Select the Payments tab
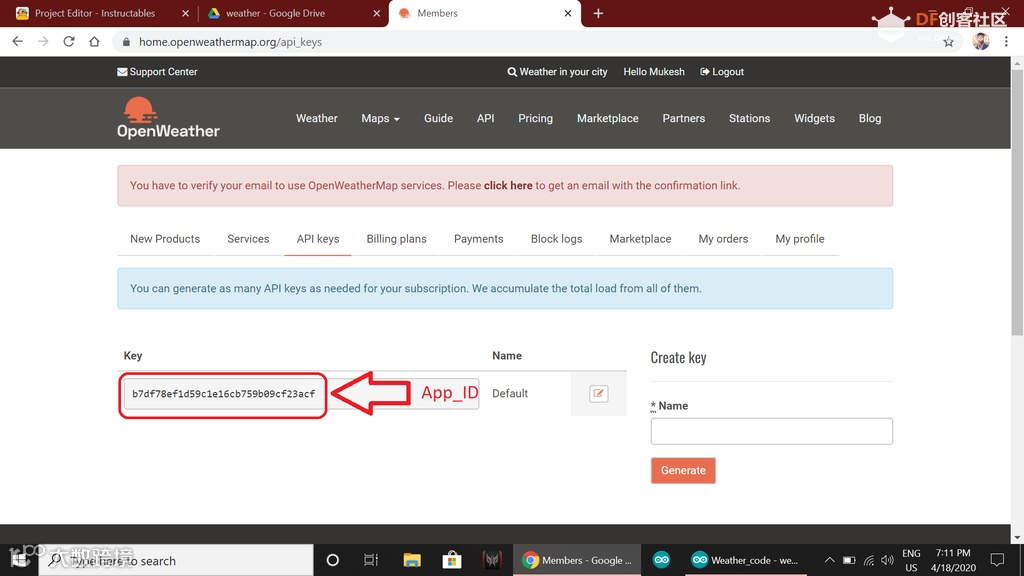Screen dimensions: 1024x576 479,239
